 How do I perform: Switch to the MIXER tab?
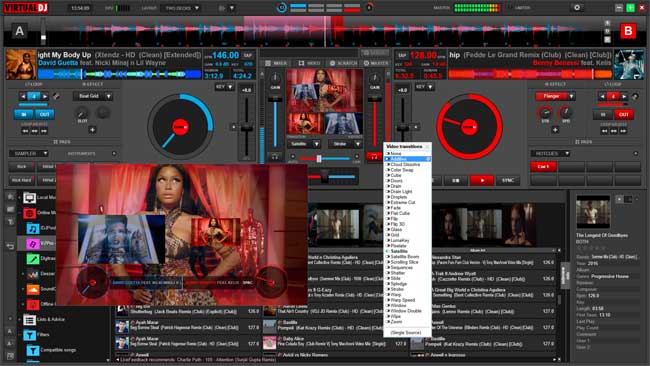coord(276,63)
